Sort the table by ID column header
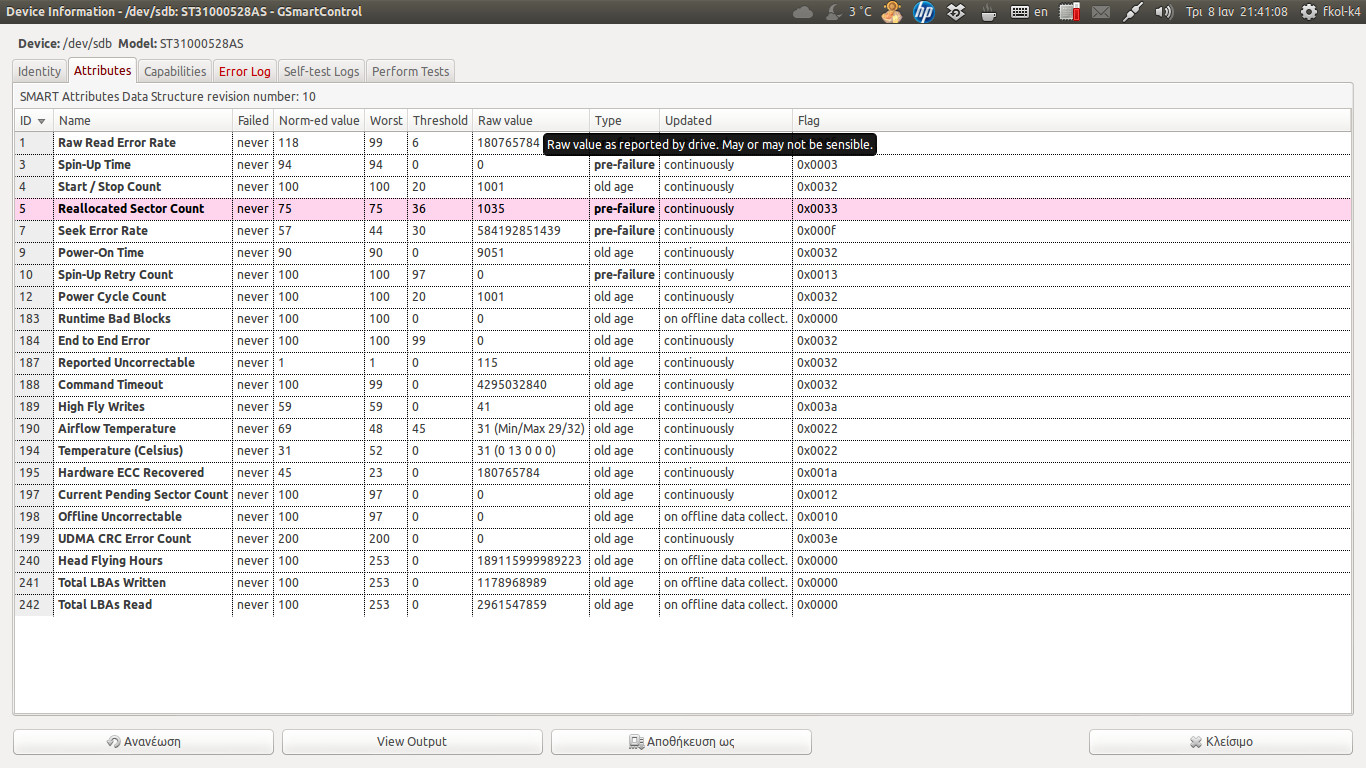Screen dimensions: 1366x768 33,120
